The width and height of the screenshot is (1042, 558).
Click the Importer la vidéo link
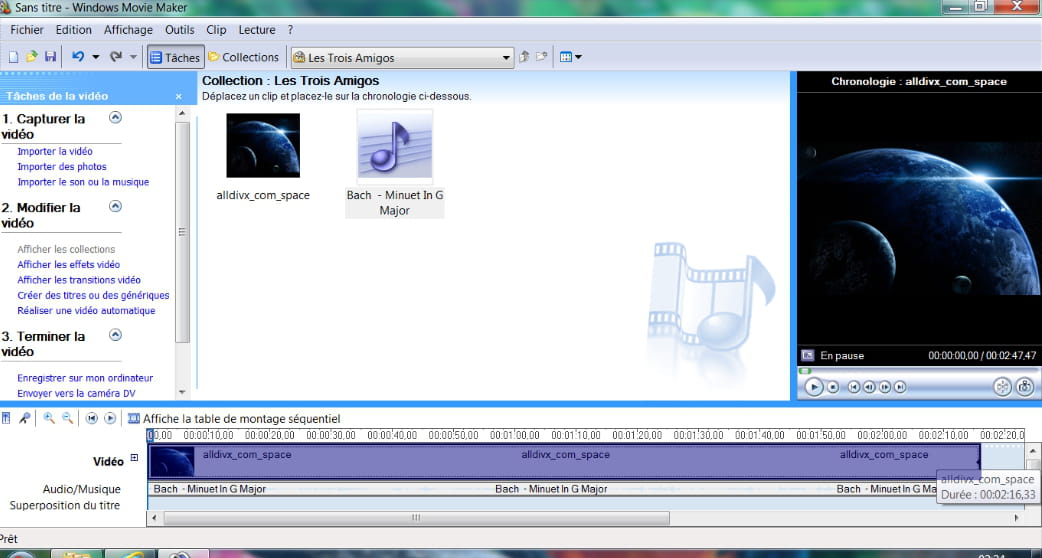pos(55,151)
